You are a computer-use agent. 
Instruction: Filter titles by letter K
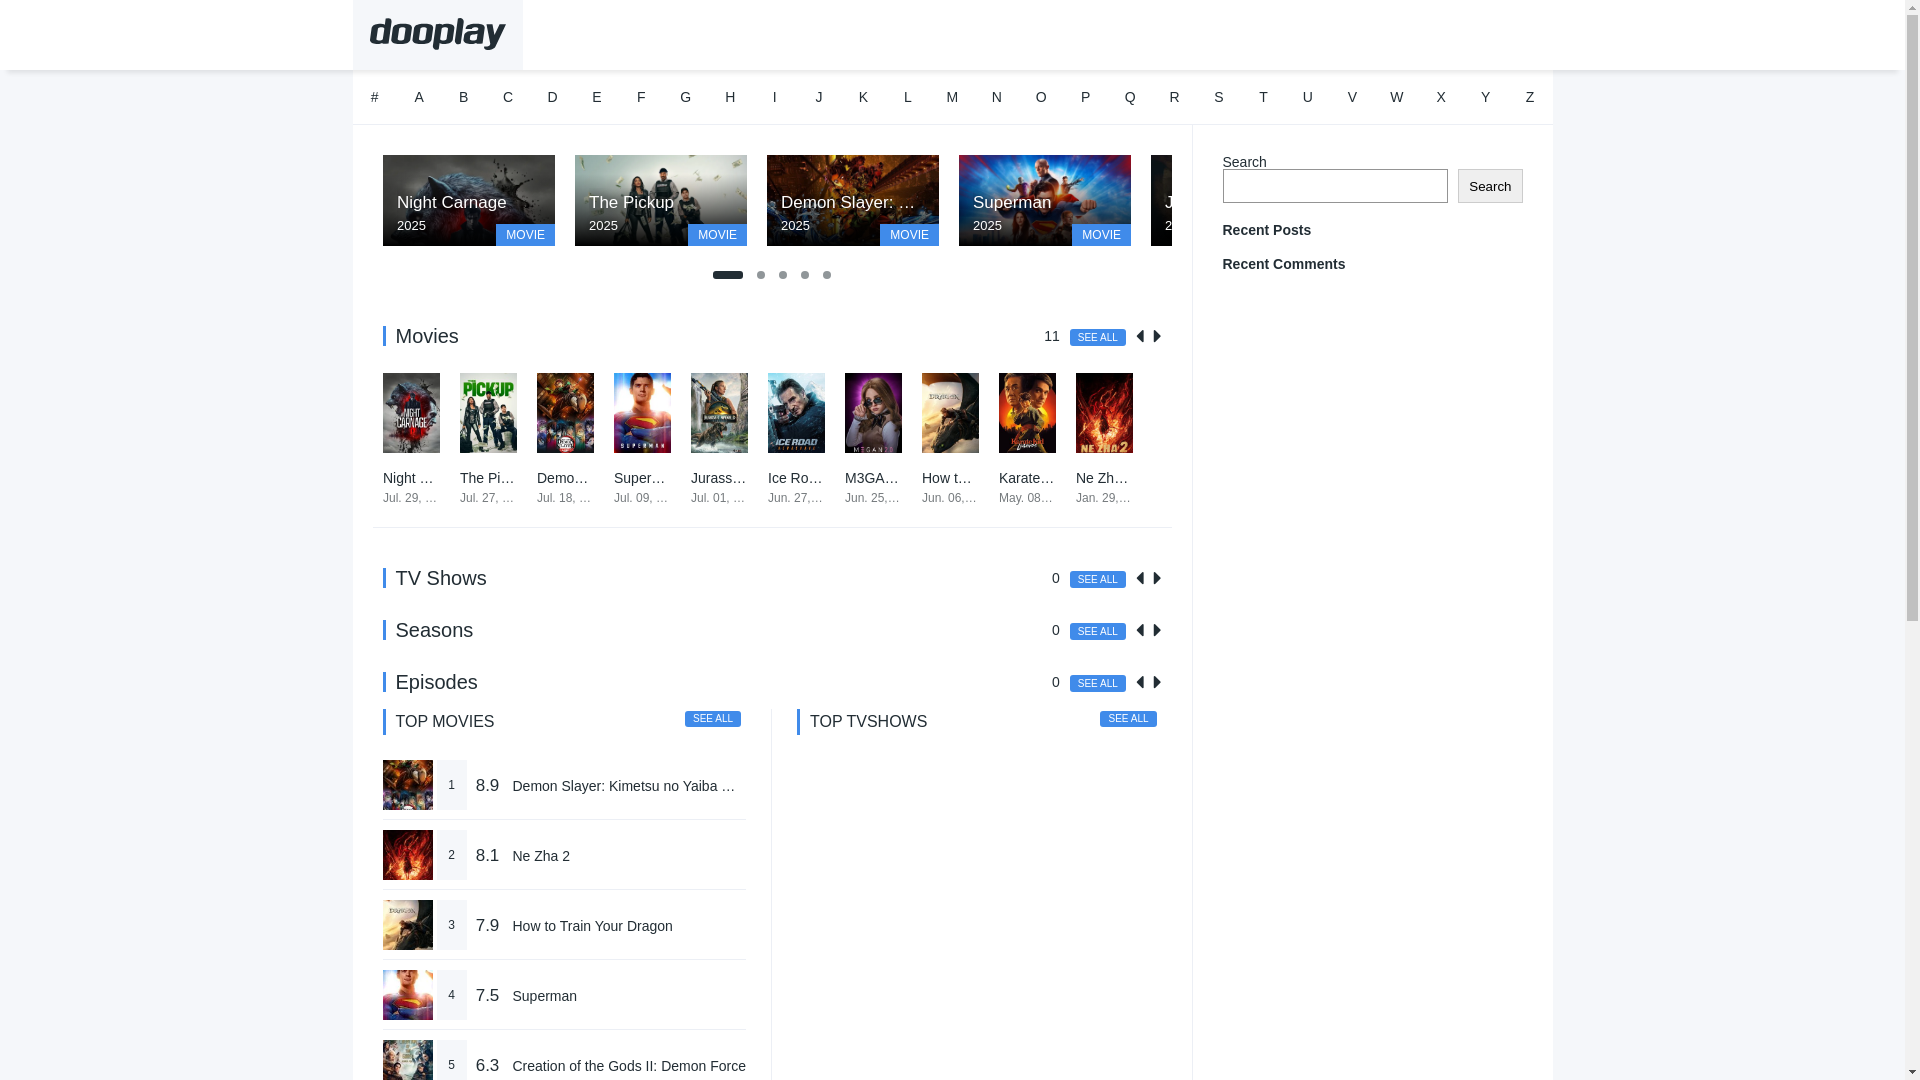click(863, 98)
